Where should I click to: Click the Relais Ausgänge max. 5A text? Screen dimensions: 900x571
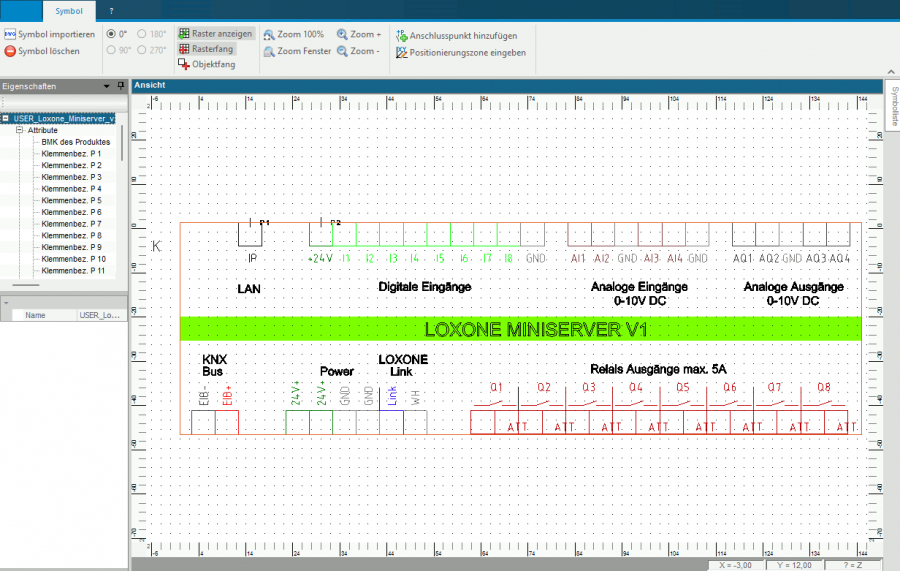pos(658,369)
